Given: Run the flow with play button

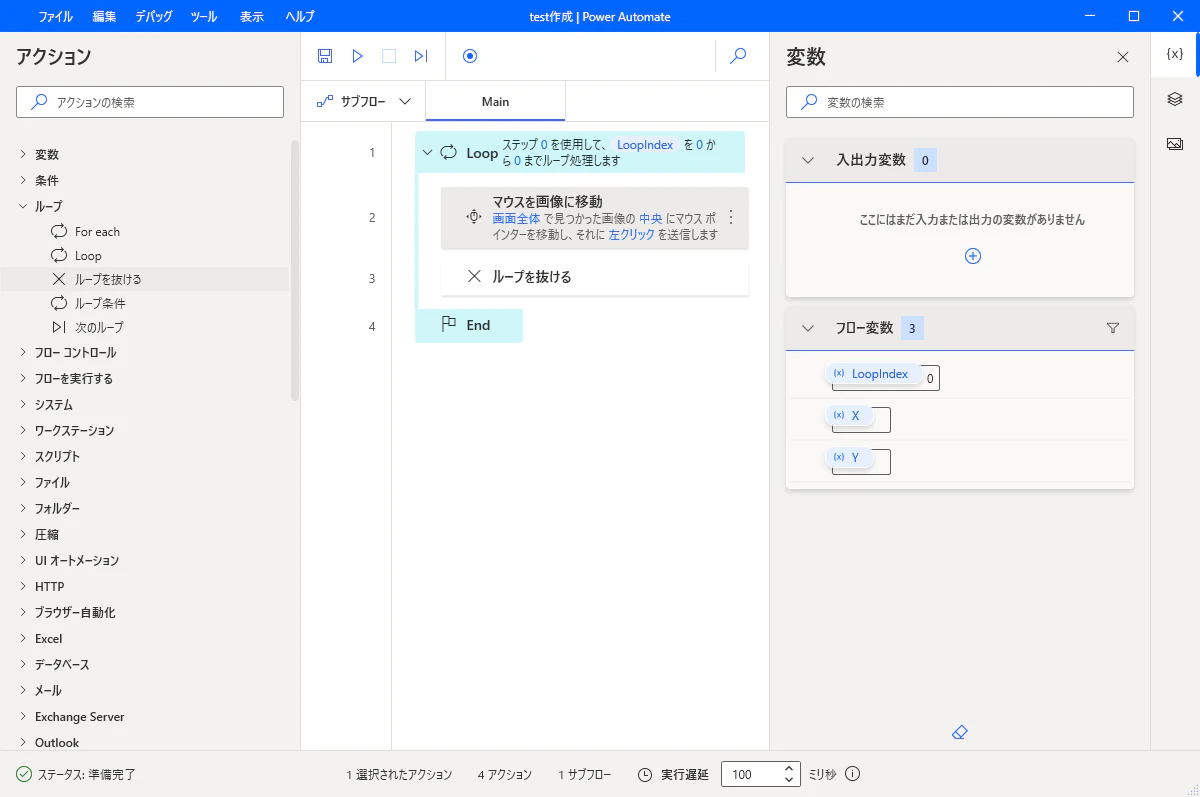Looking at the screenshot, I should (x=357, y=56).
